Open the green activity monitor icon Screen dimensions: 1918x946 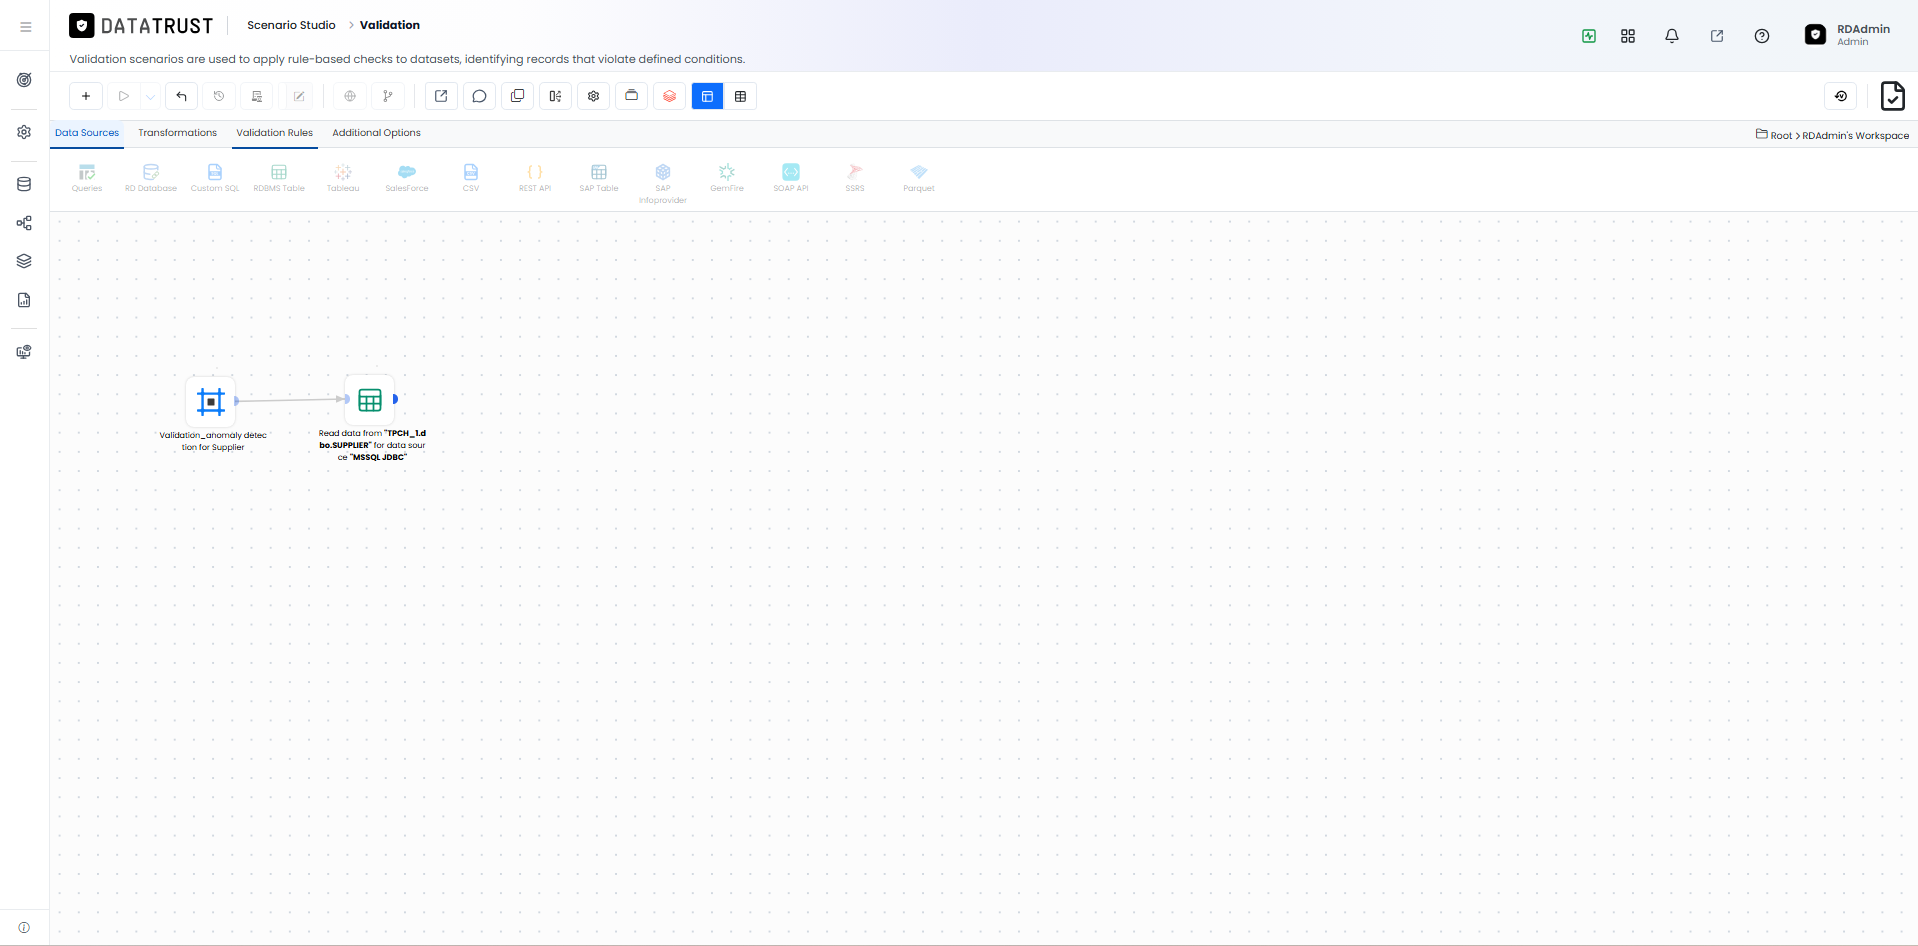(x=1589, y=36)
